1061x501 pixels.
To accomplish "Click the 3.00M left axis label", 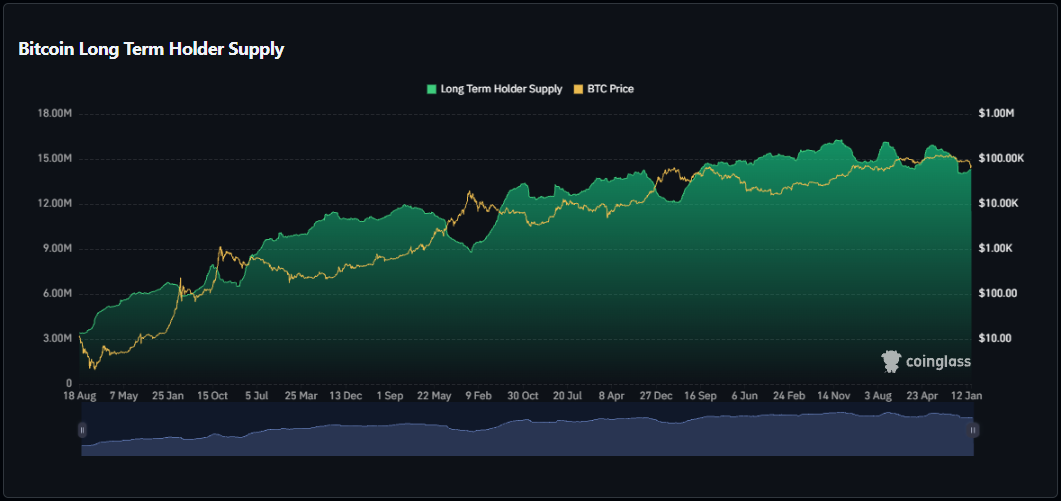I will [x=55, y=339].
